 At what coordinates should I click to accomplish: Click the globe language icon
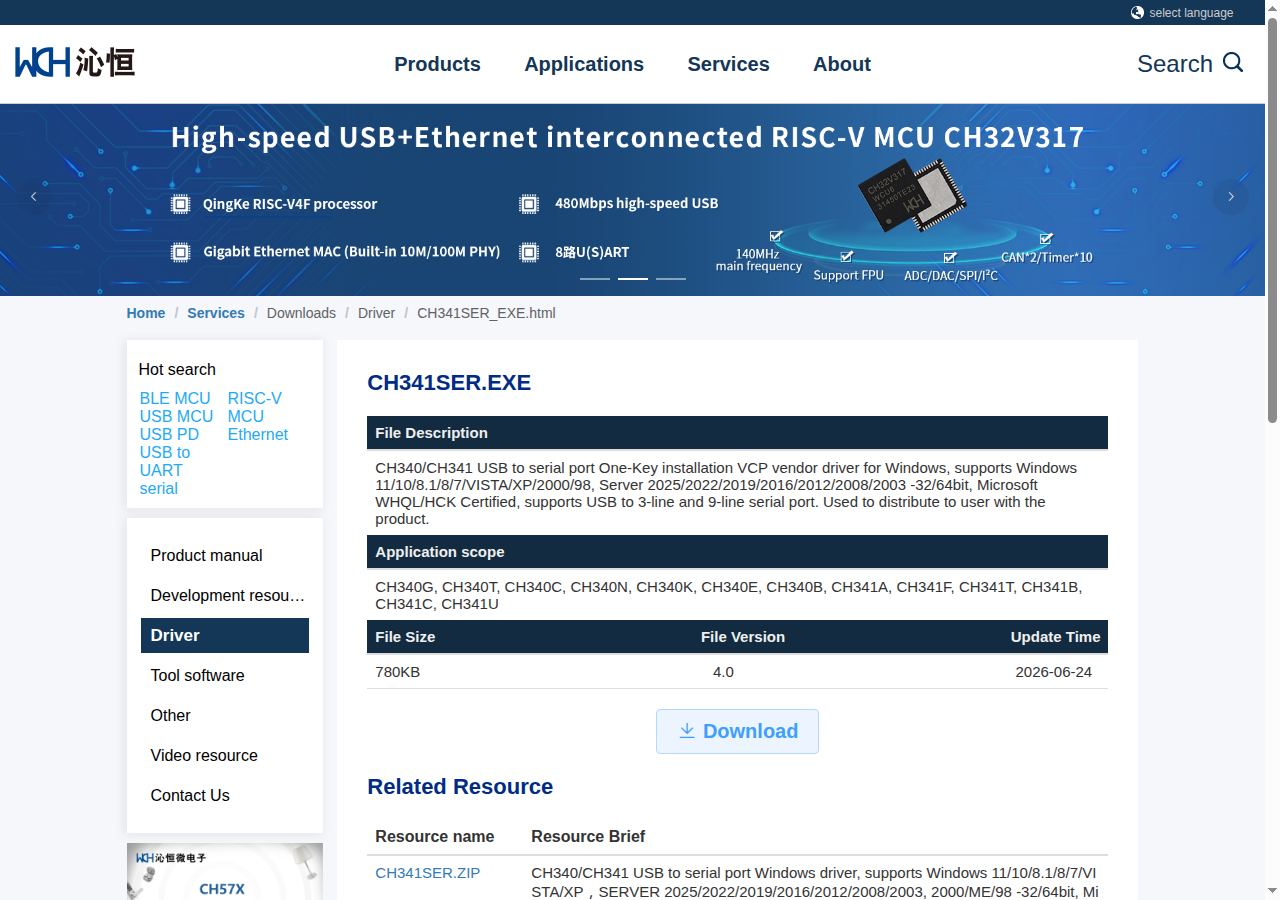tap(1138, 13)
